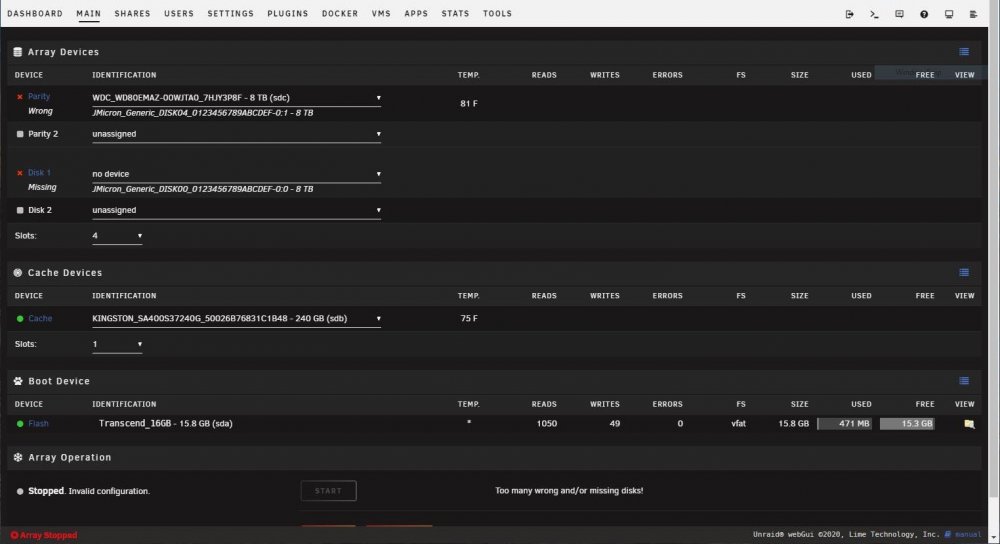Open the Cache device KINGSTON dropdown
The width and height of the screenshot is (1000, 544).
[x=237, y=318]
